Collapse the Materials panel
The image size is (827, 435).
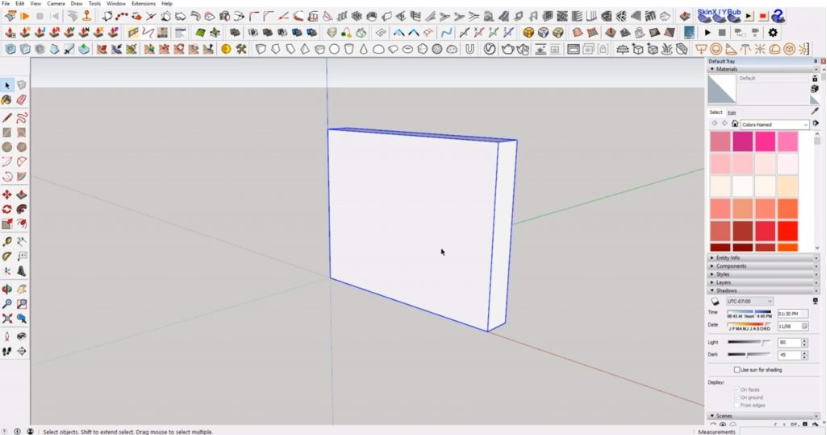pyautogui.click(x=762, y=69)
